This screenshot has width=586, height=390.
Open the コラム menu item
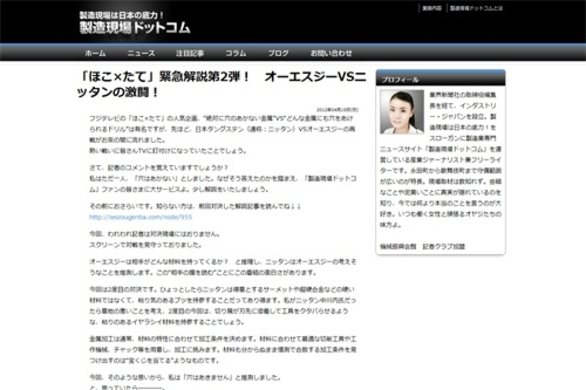236,53
